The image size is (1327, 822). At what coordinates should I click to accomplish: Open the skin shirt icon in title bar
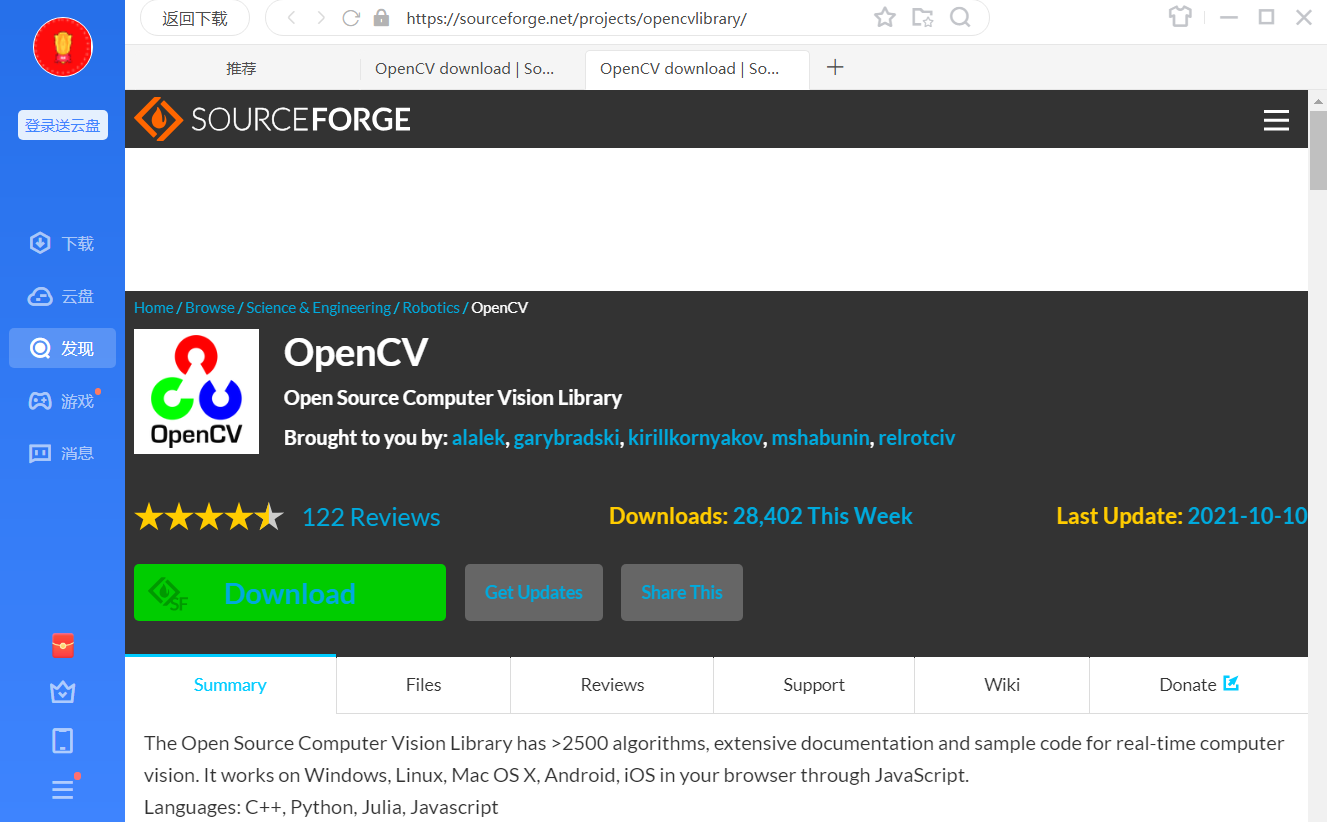click(1181, 17)
